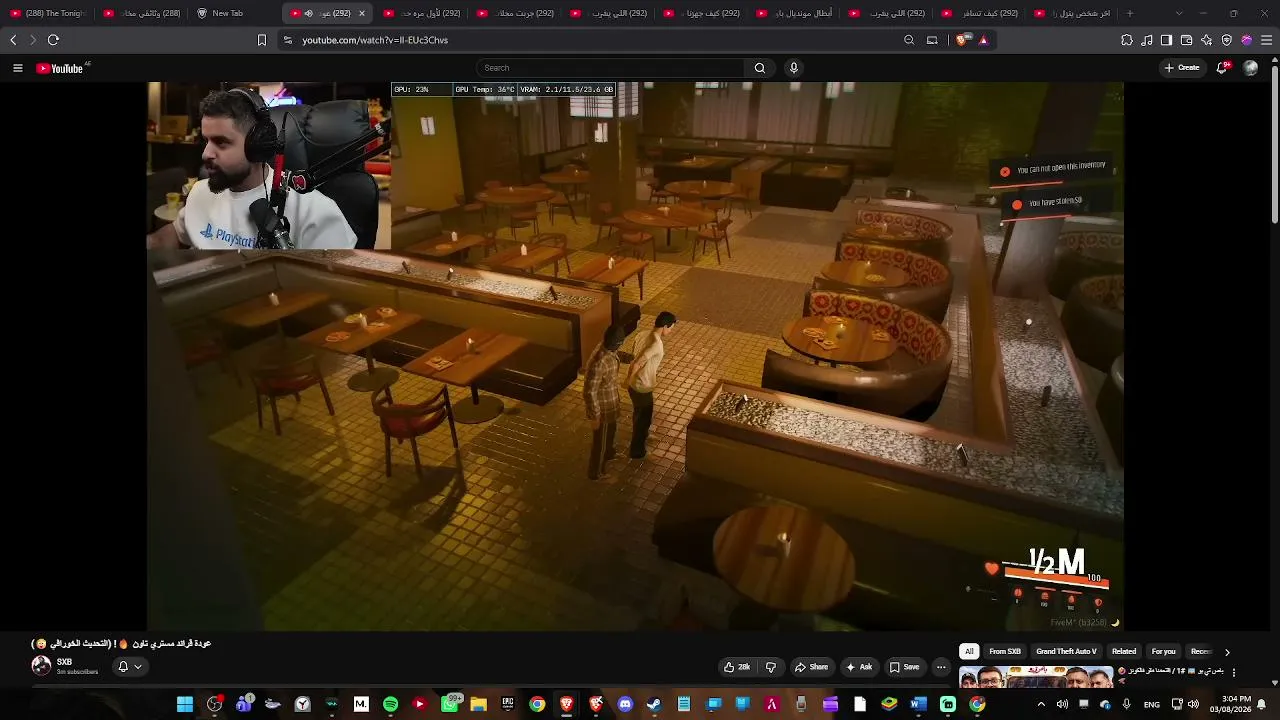
Task: Open the browser main menu icon
Action: point(1267,40)
